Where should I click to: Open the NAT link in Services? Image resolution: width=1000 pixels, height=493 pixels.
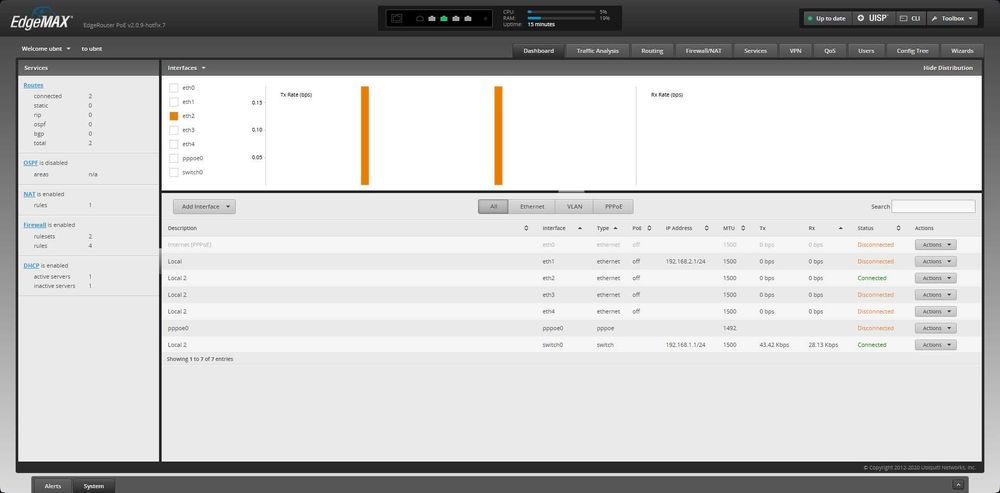coord(29,194)
